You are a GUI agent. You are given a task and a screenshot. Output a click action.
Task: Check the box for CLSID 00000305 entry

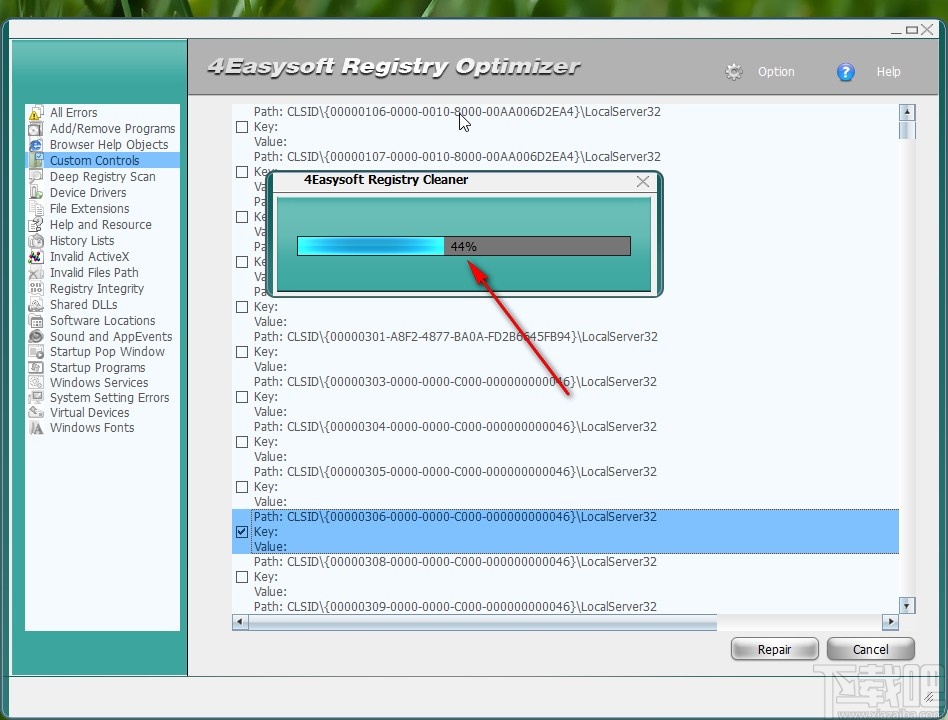242,487
